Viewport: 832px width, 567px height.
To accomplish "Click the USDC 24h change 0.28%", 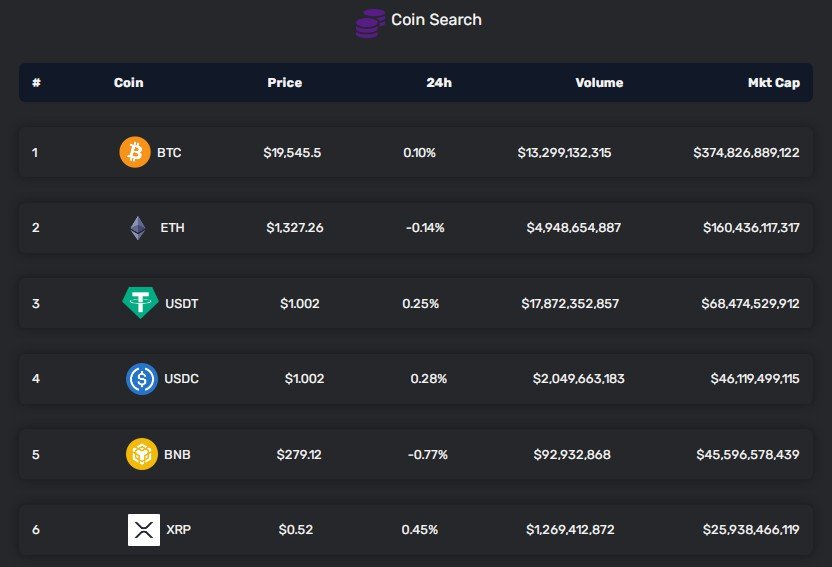I will [x=429, y=379].
